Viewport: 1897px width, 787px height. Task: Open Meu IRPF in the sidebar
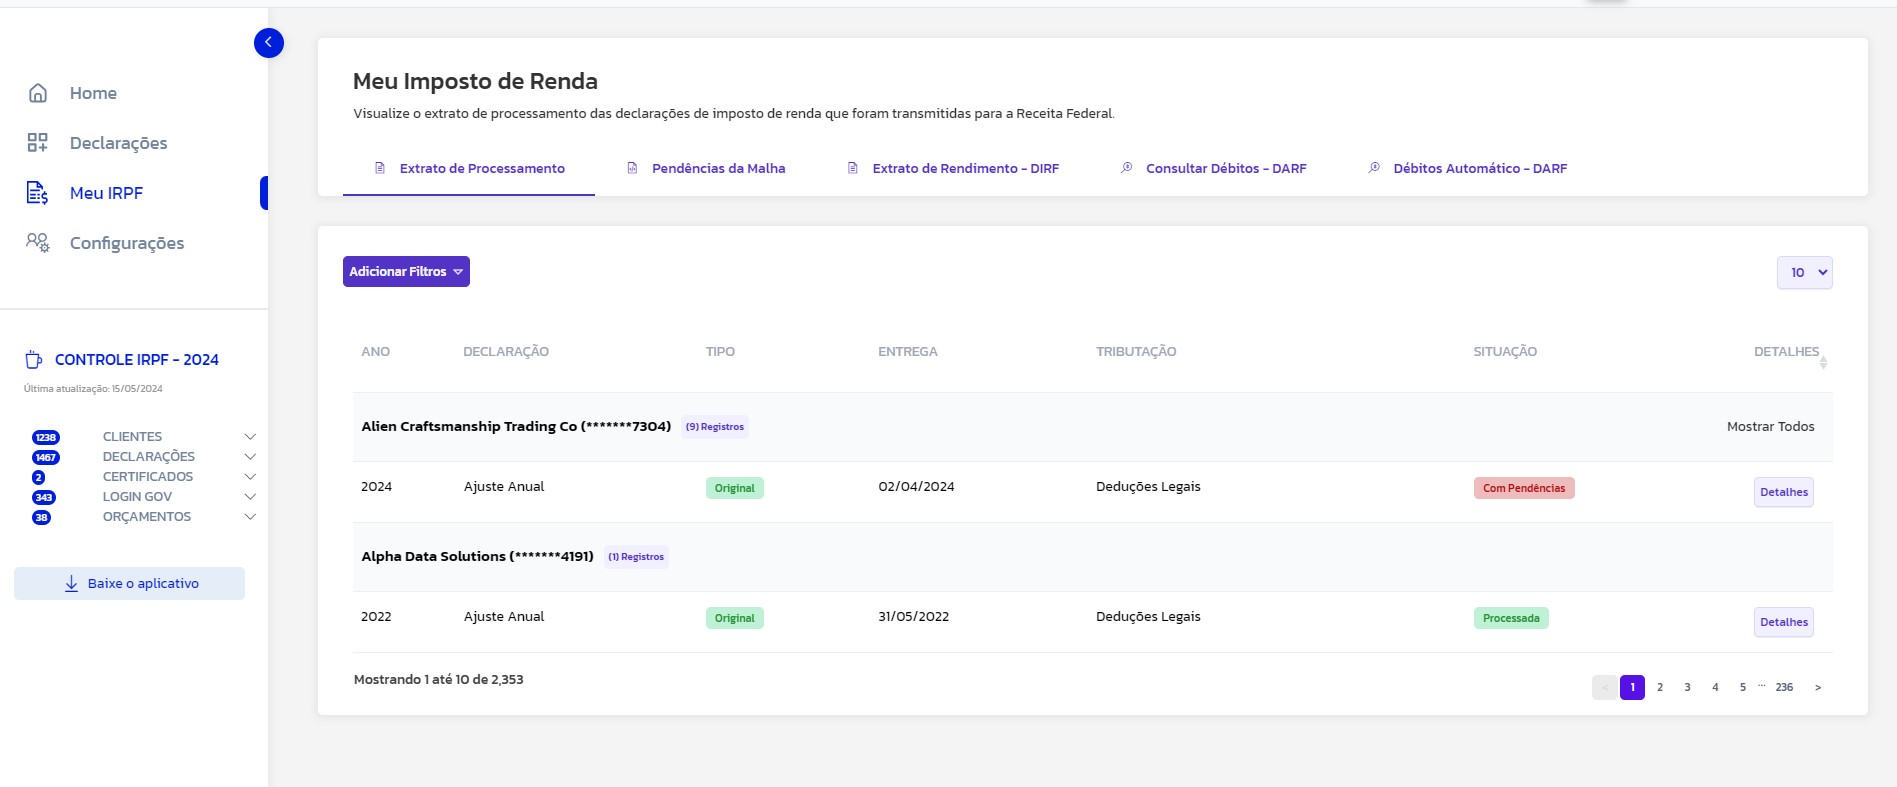(106, 193)
